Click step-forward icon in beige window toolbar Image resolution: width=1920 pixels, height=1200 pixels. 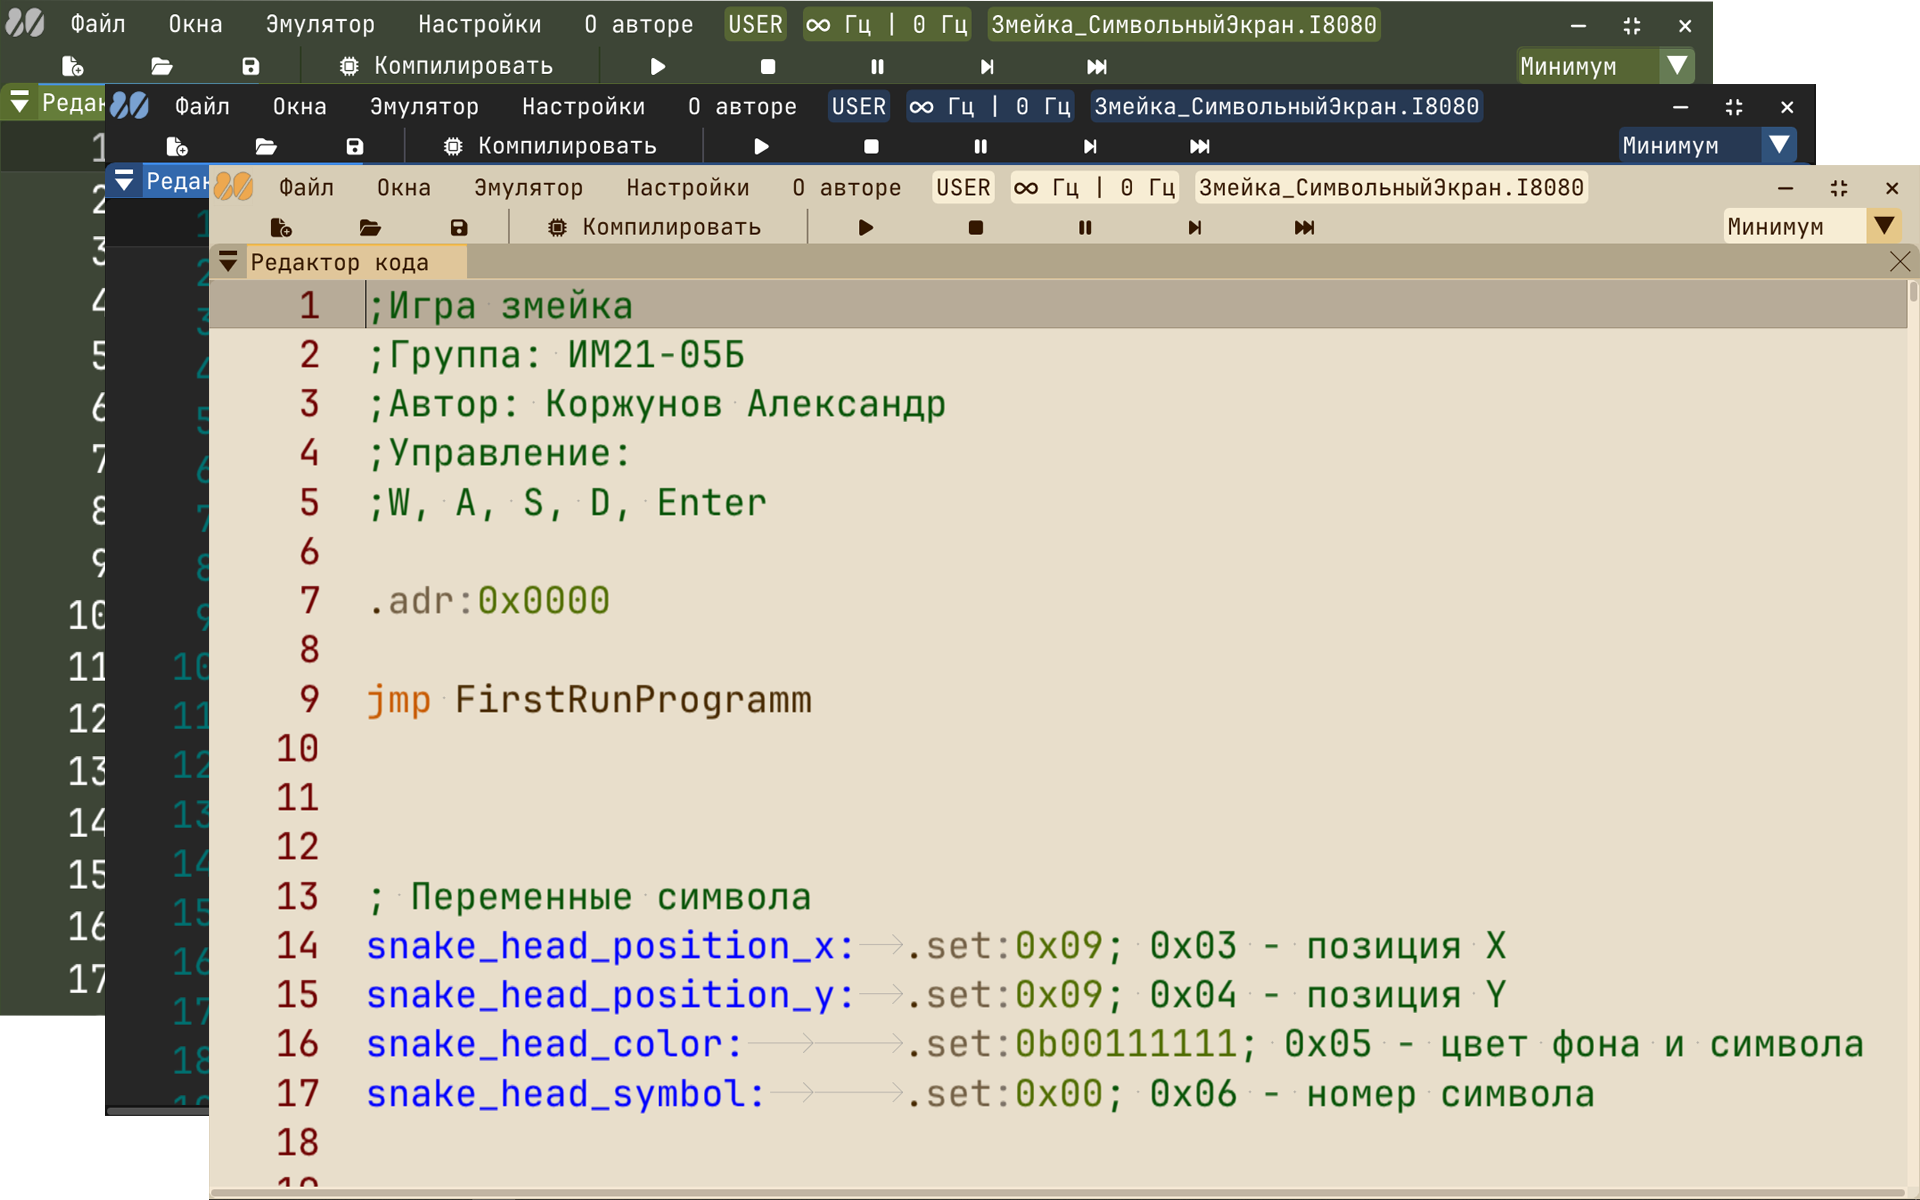1194,228
